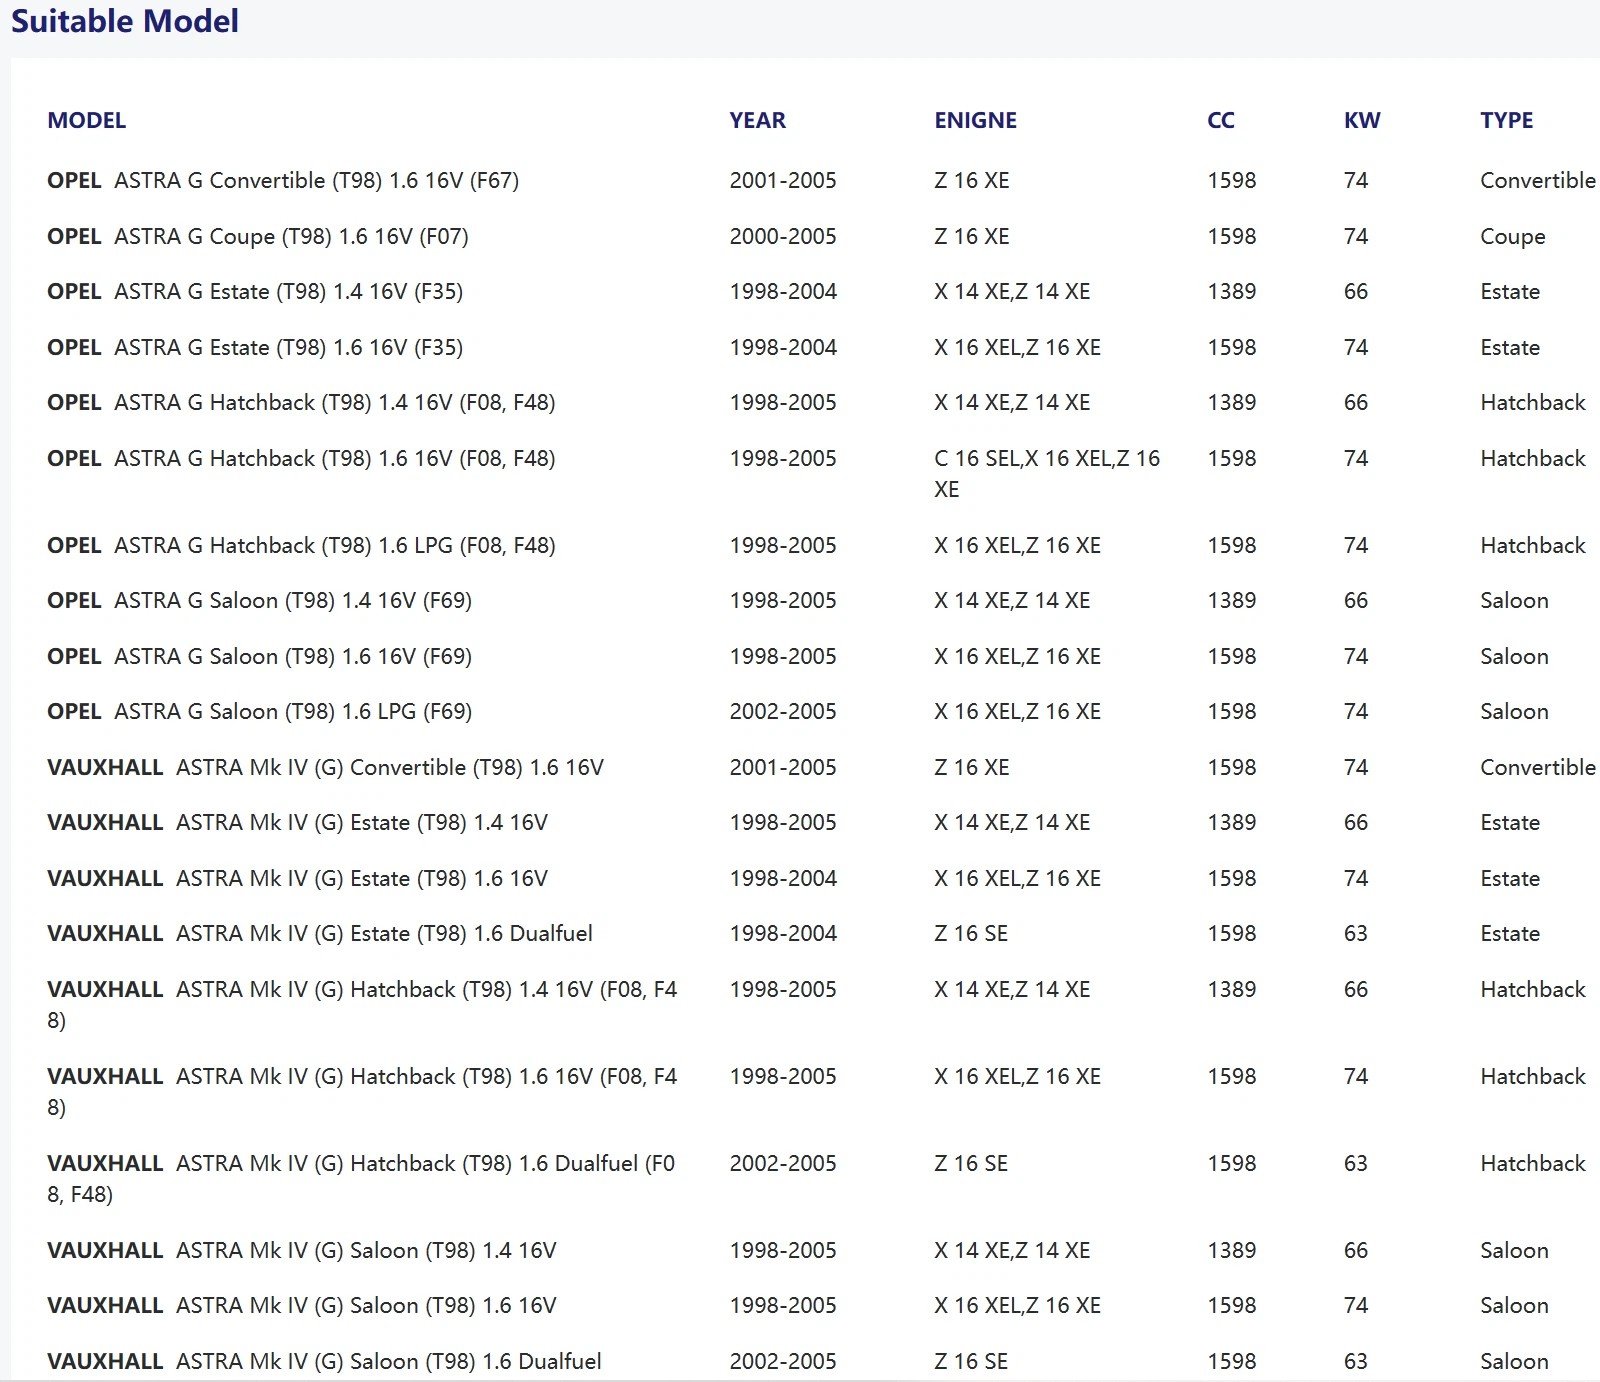Select 'OPEL ASTRA G Convertible (T98) 1.6 16V (F67)'
The image size is (1600, 1382).
click(283, 181)
